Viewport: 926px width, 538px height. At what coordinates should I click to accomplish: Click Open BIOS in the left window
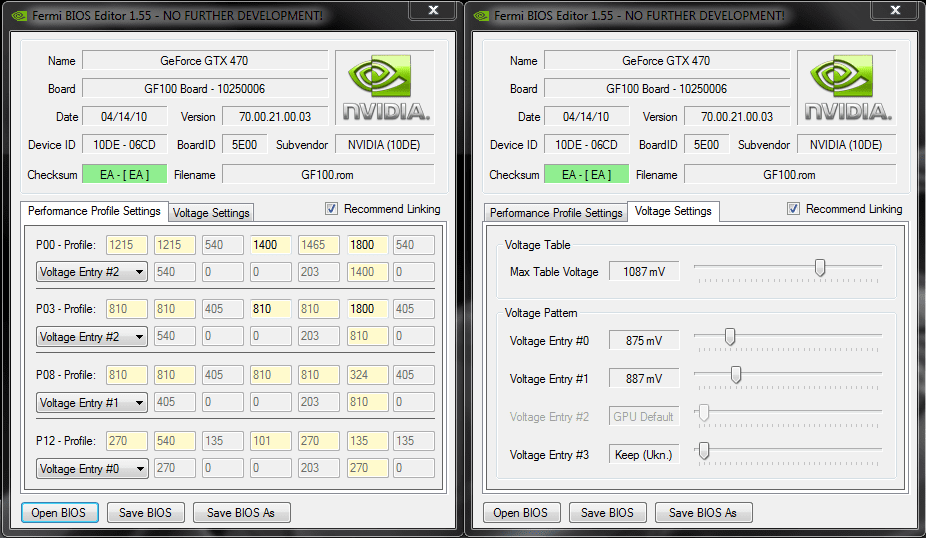tap(59, 513)
